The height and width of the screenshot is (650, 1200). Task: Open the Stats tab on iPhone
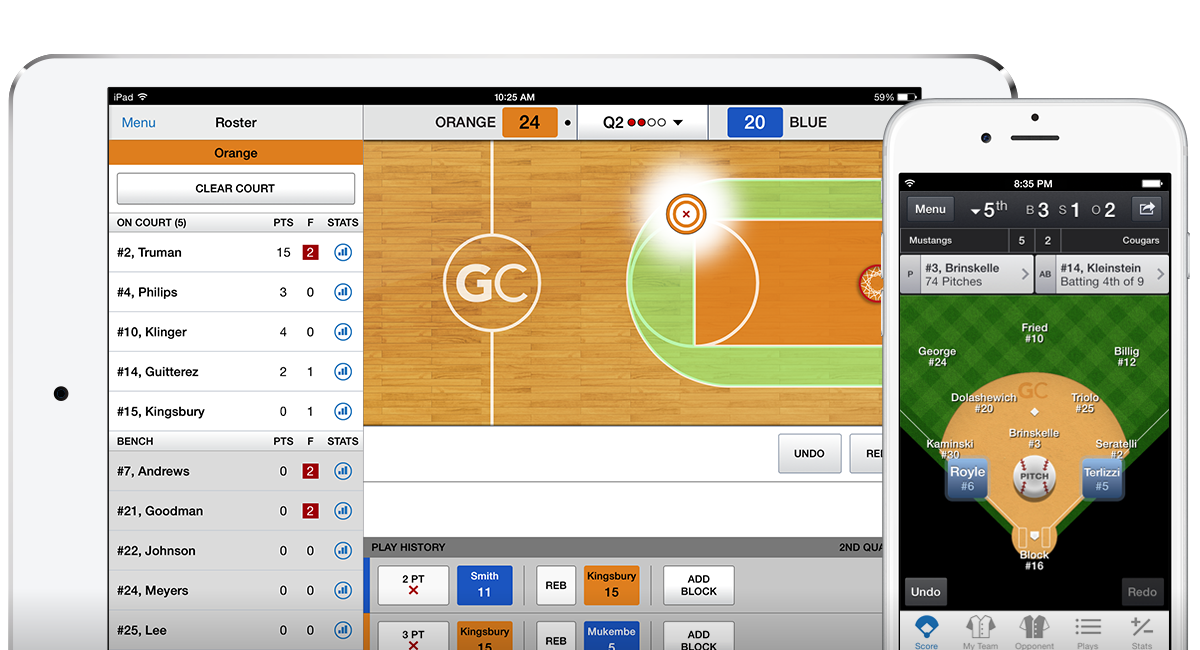pos(1142,632)
